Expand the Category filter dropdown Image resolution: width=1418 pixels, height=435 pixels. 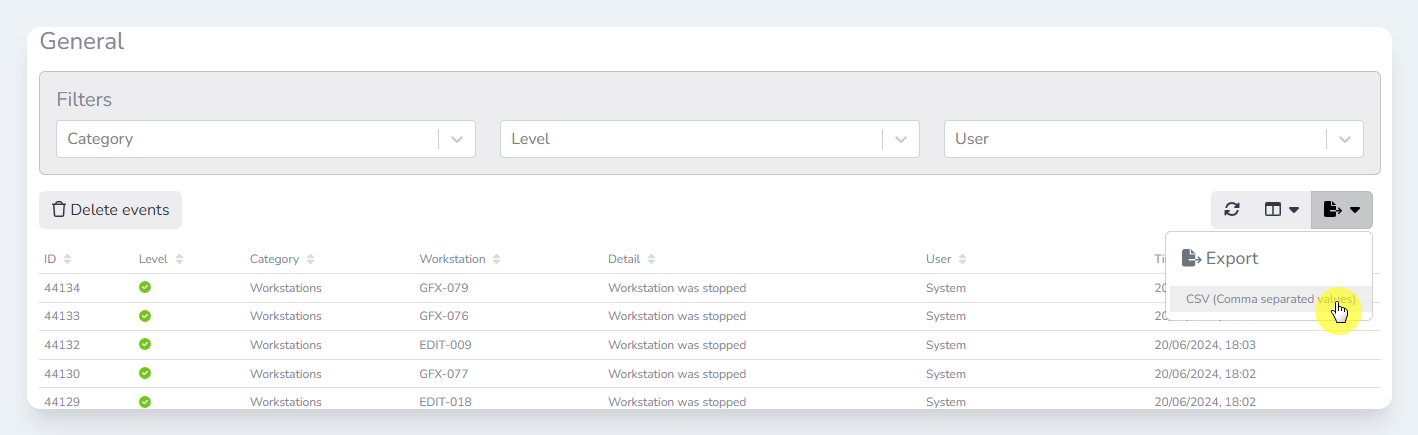coord(457,139)
